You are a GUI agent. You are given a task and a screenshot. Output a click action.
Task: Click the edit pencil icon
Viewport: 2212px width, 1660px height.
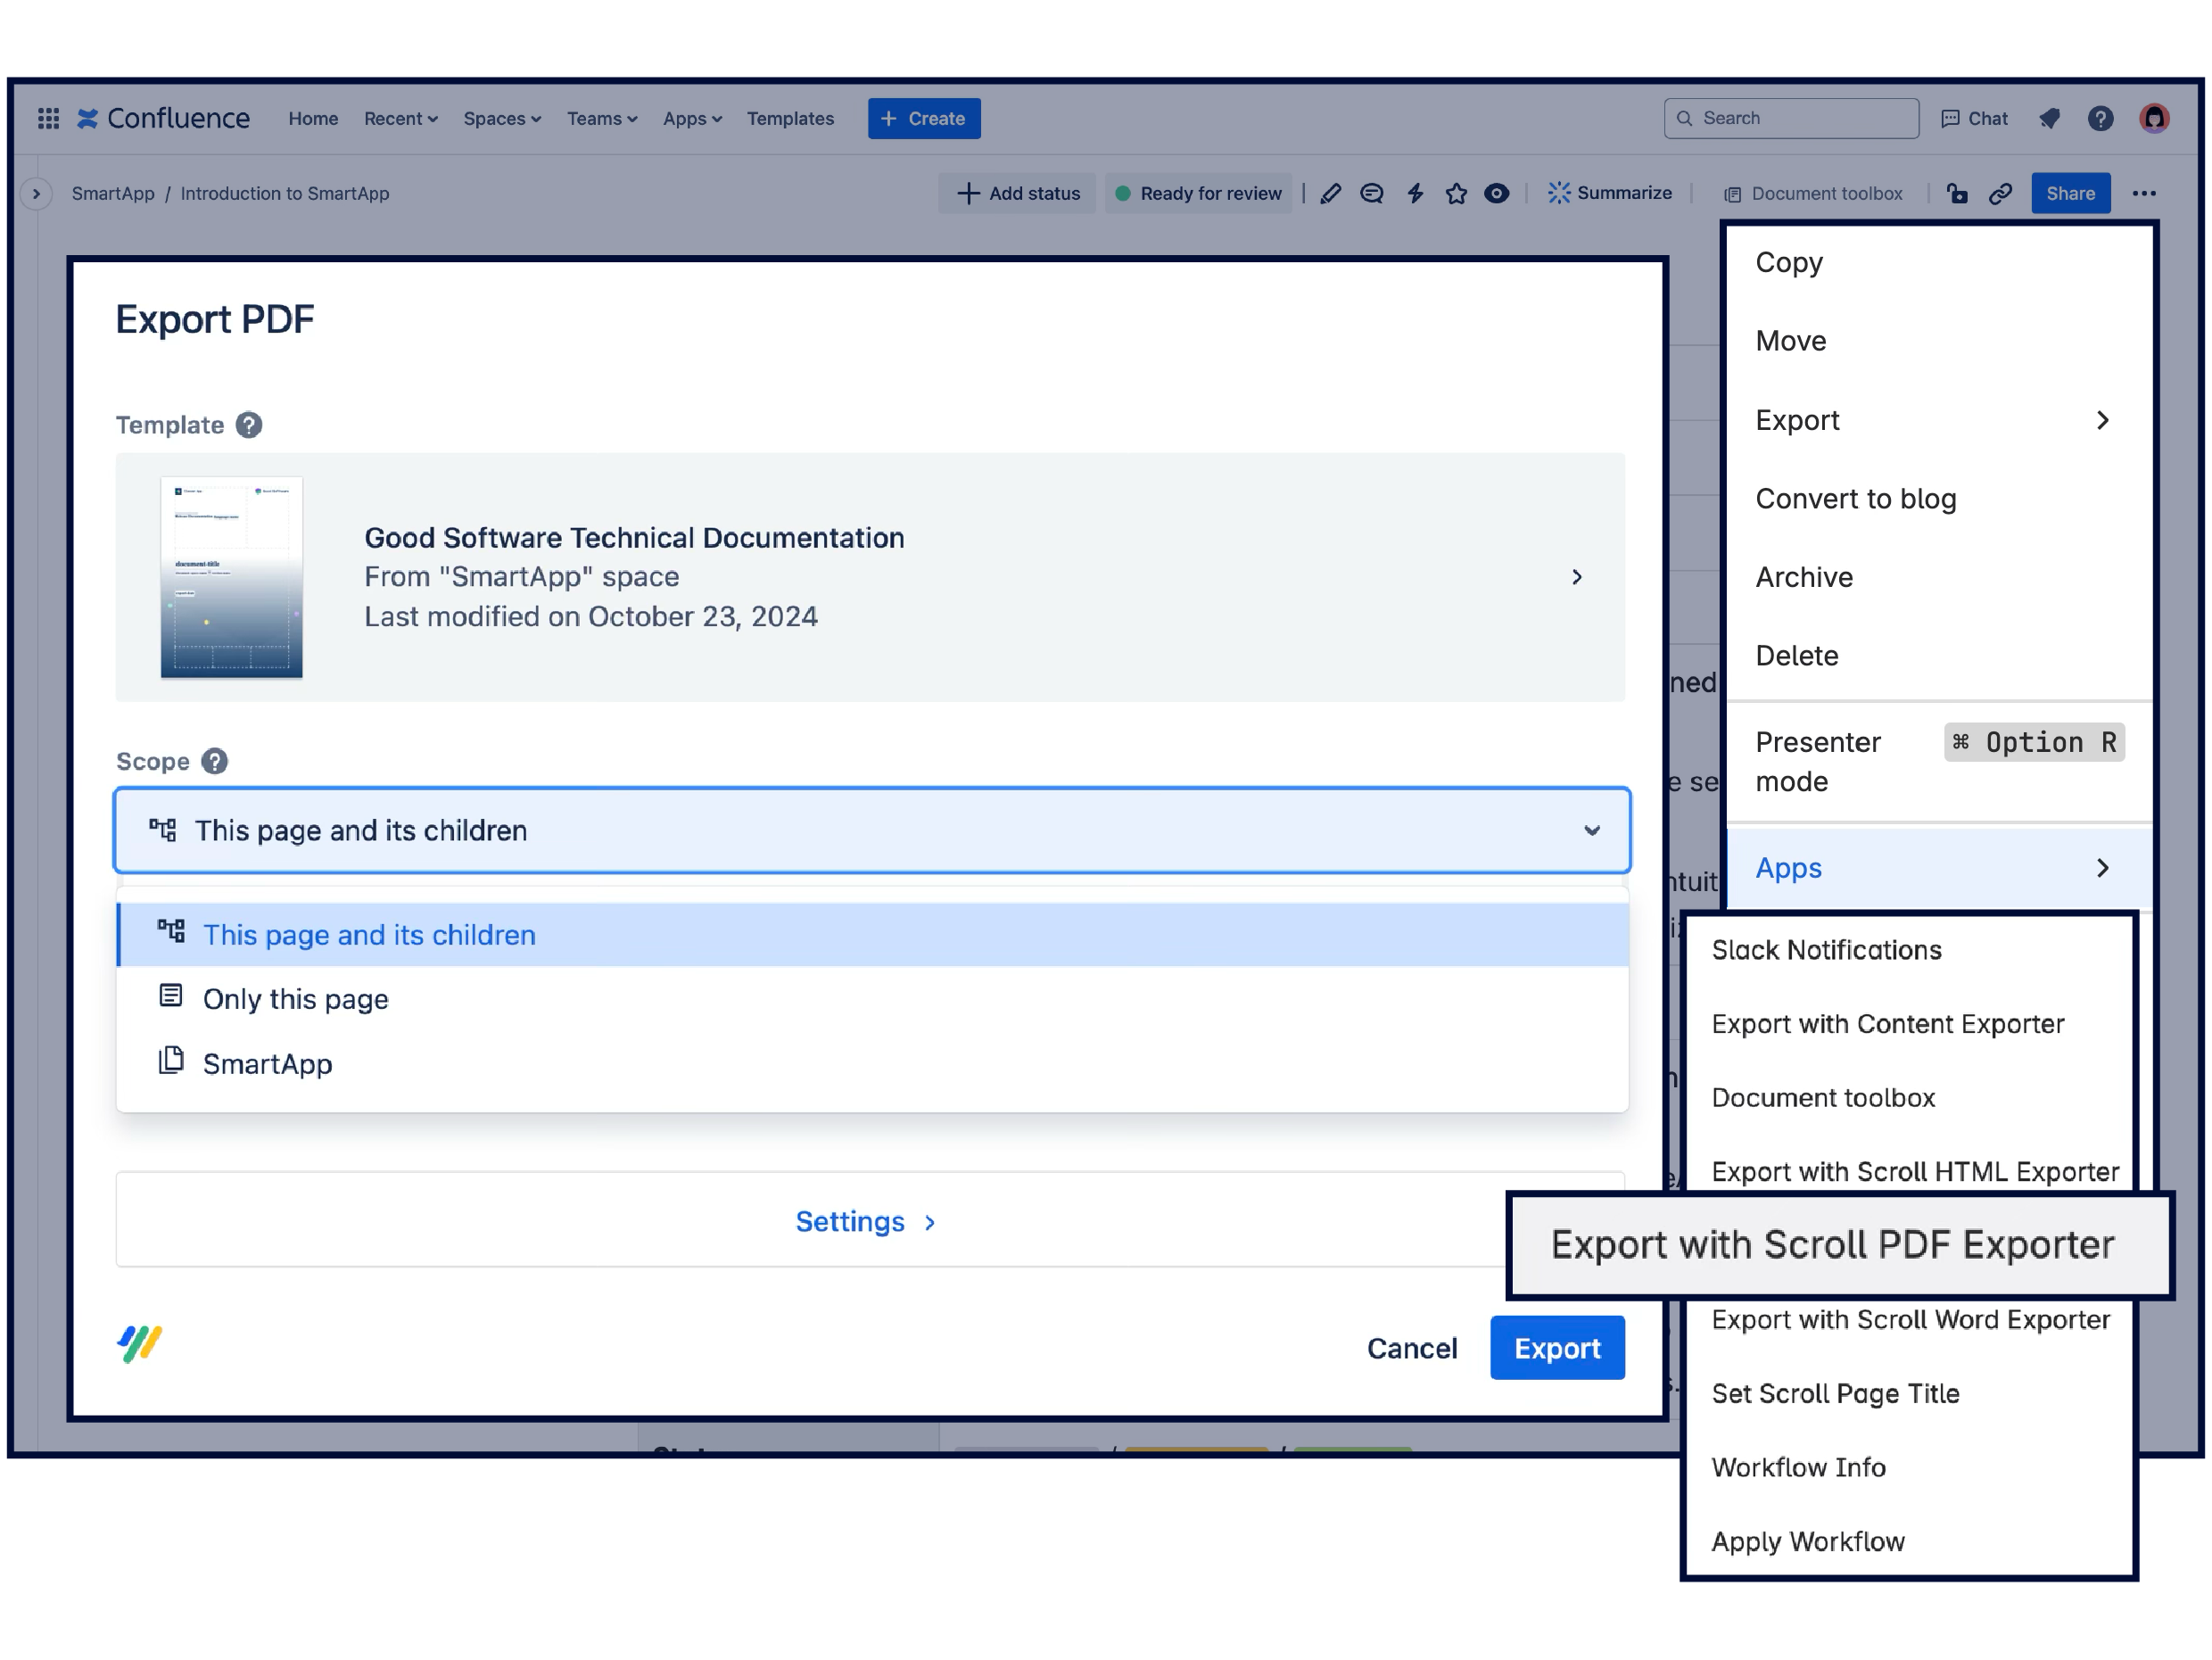(x=1330, y=193)
